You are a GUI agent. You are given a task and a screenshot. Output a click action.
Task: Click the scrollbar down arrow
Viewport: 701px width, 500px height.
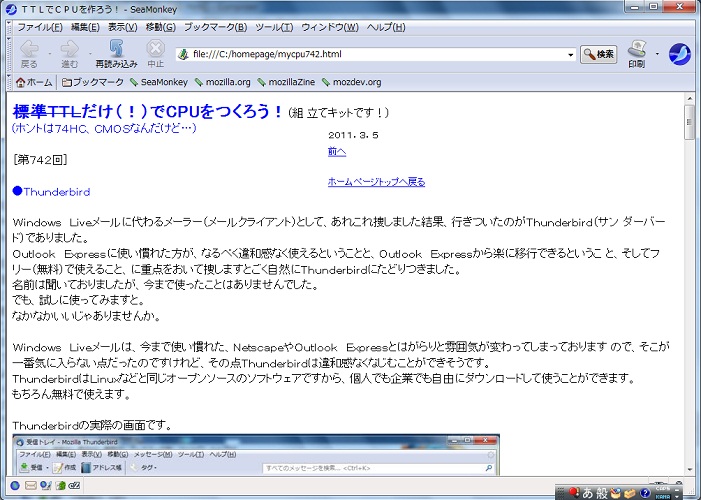point(689,470)
